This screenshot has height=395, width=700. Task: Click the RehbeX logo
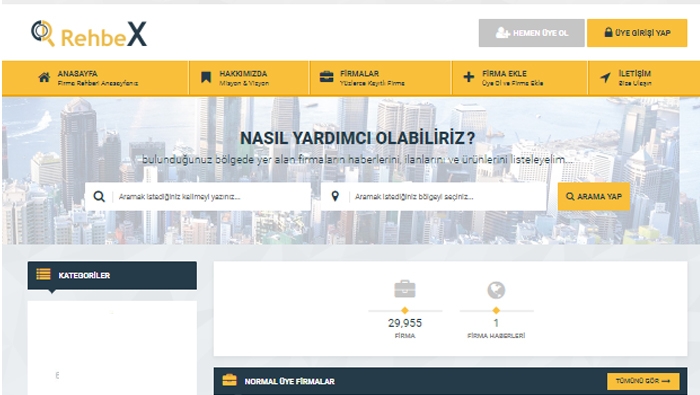[89, 33]
